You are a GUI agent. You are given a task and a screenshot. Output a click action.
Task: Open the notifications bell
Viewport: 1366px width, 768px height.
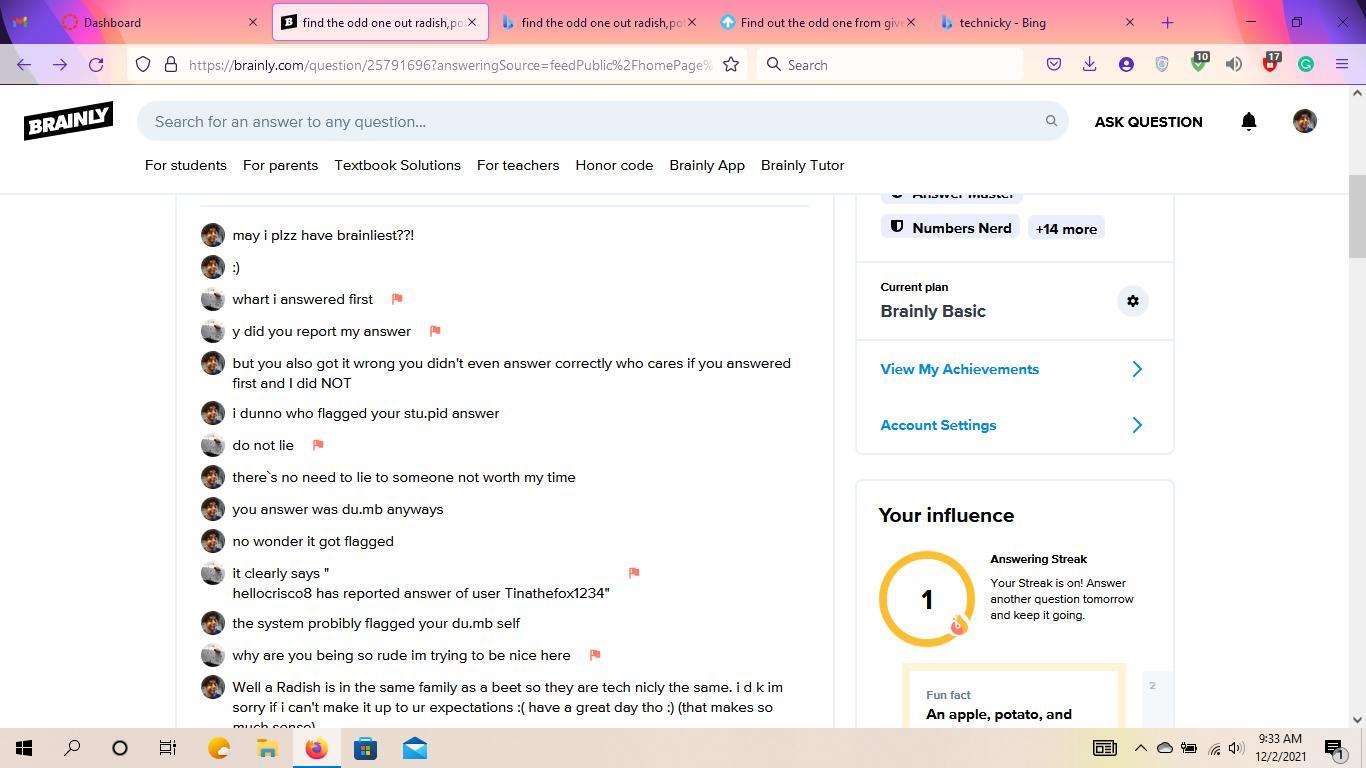click(x=1249, y=121)
